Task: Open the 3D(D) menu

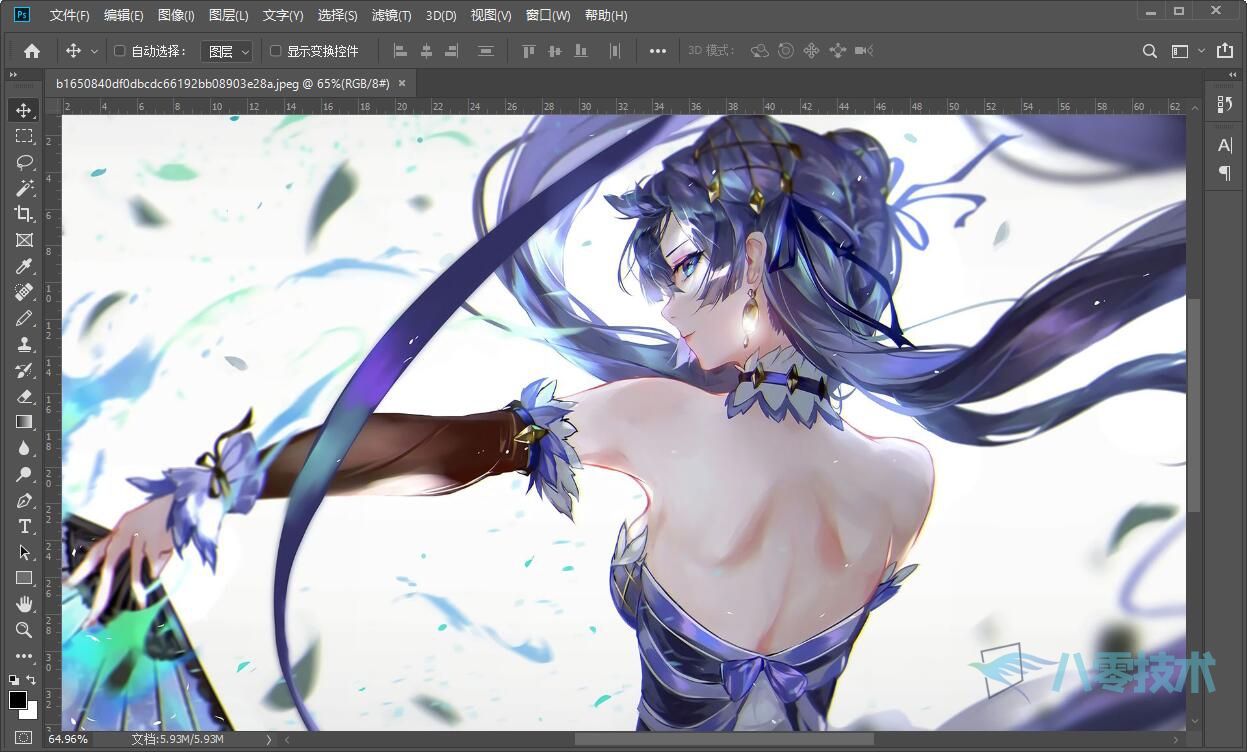Action: click(x=441, y=15)
